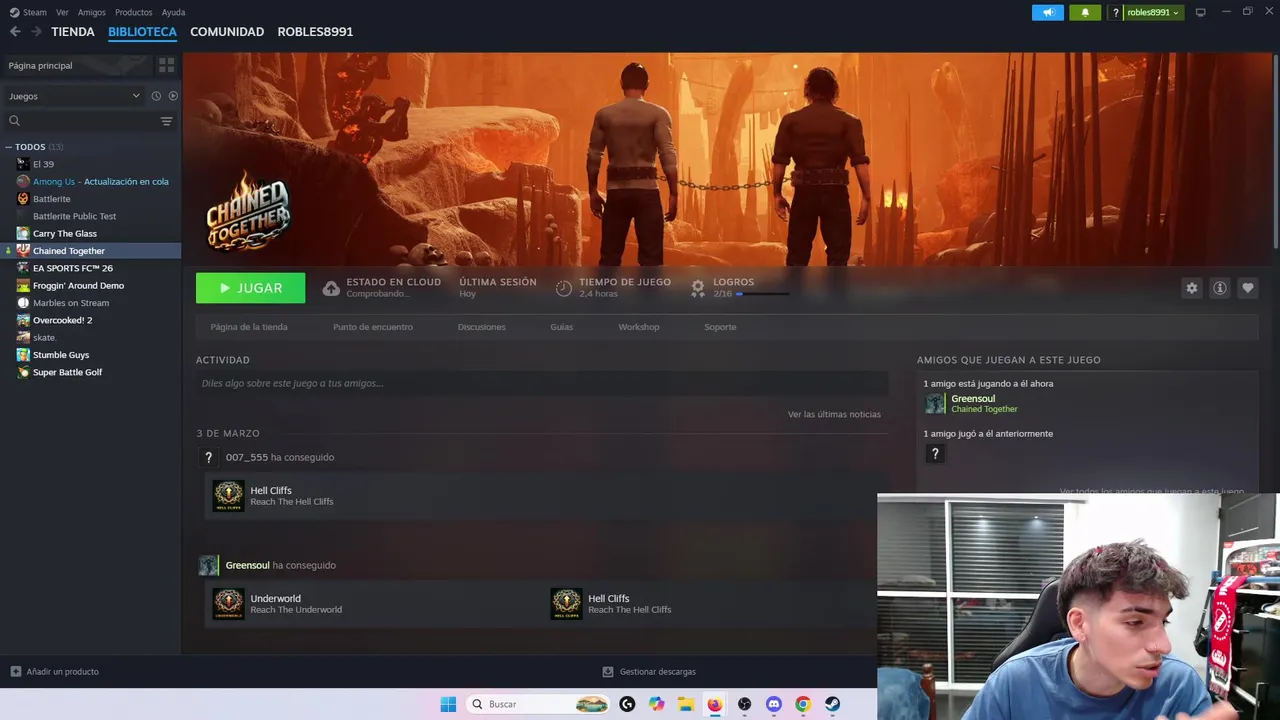
Task: Open 007_555's Hell Cliffs achievement icon
Action: [x=228, y=495]
